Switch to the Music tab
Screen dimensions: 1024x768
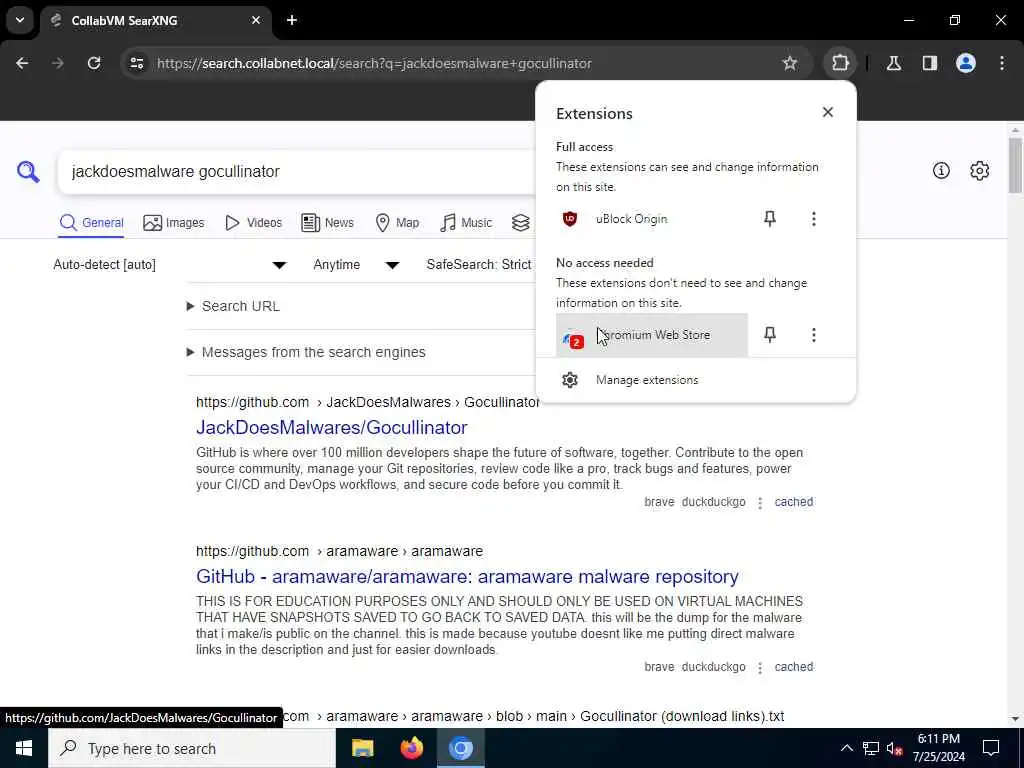point(466,223)
